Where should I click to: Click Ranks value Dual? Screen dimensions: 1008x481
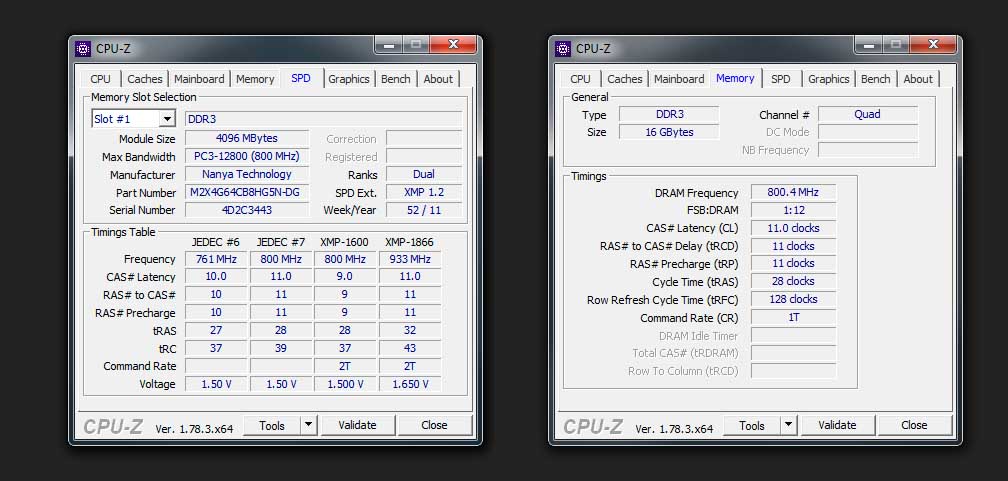424,174
